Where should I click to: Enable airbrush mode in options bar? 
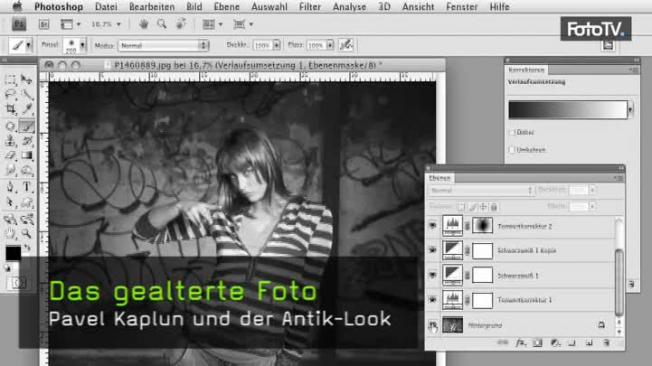pos(346,45)
